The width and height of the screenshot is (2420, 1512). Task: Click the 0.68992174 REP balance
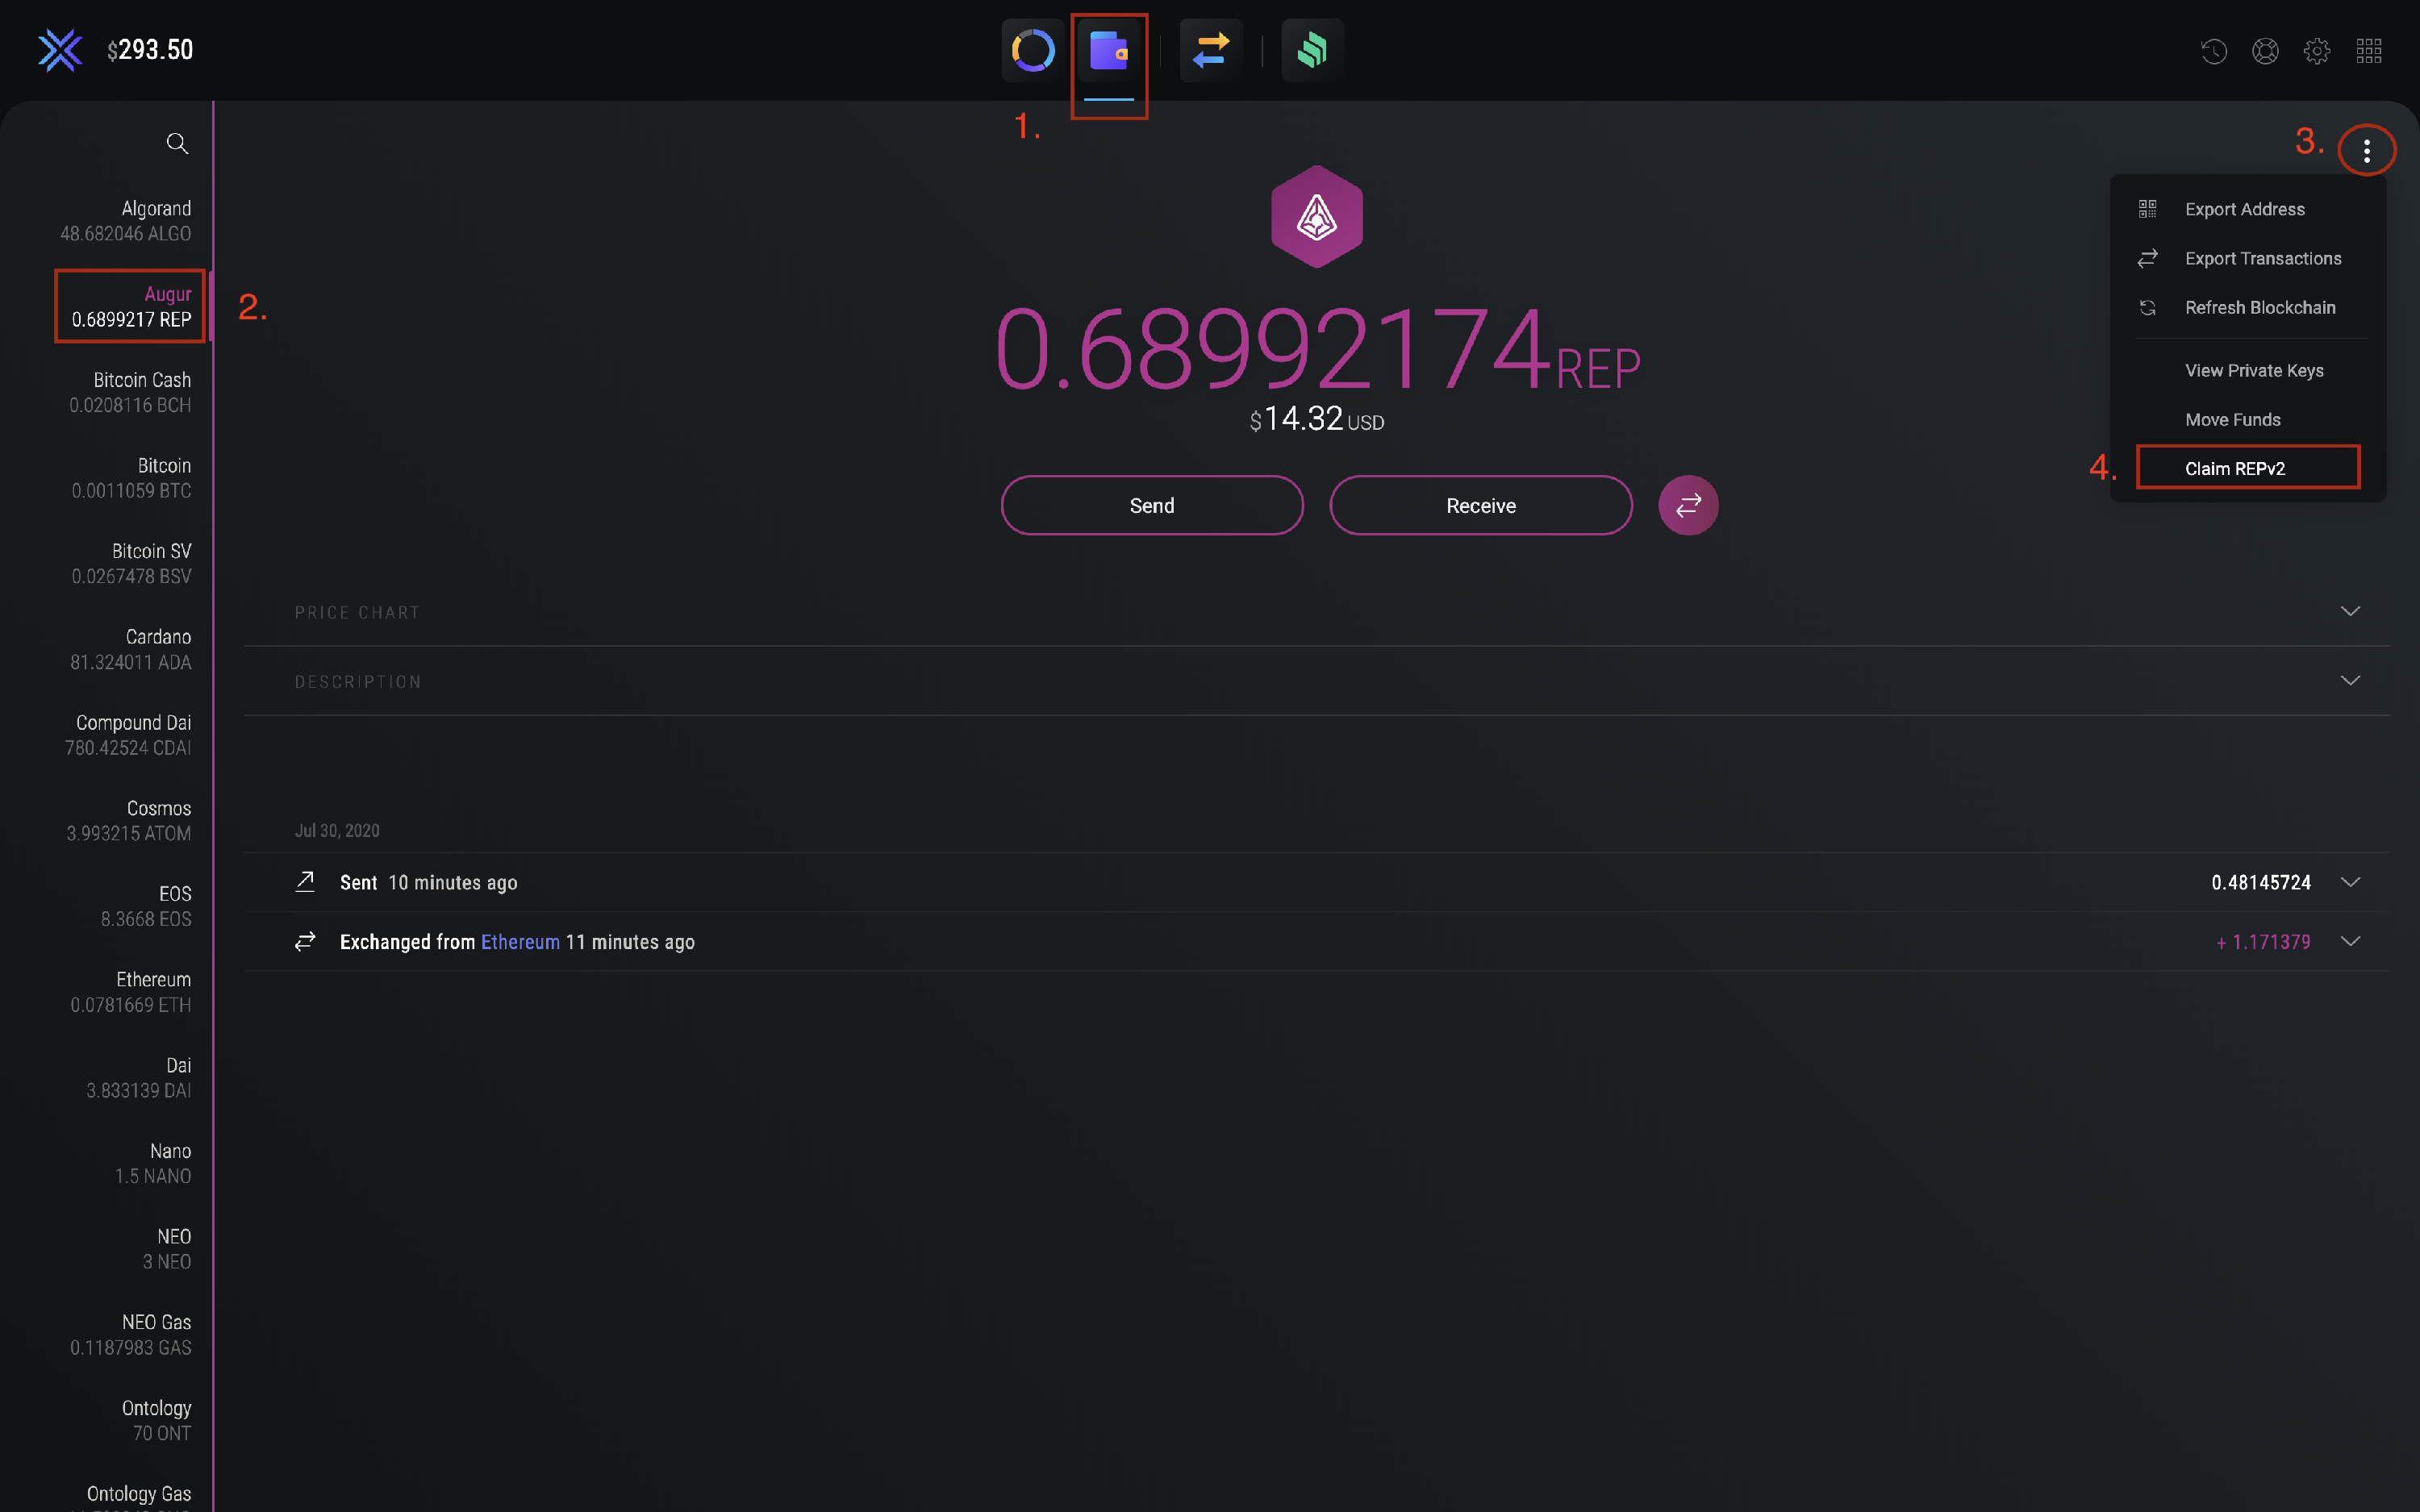click(x=1317, y=349)
